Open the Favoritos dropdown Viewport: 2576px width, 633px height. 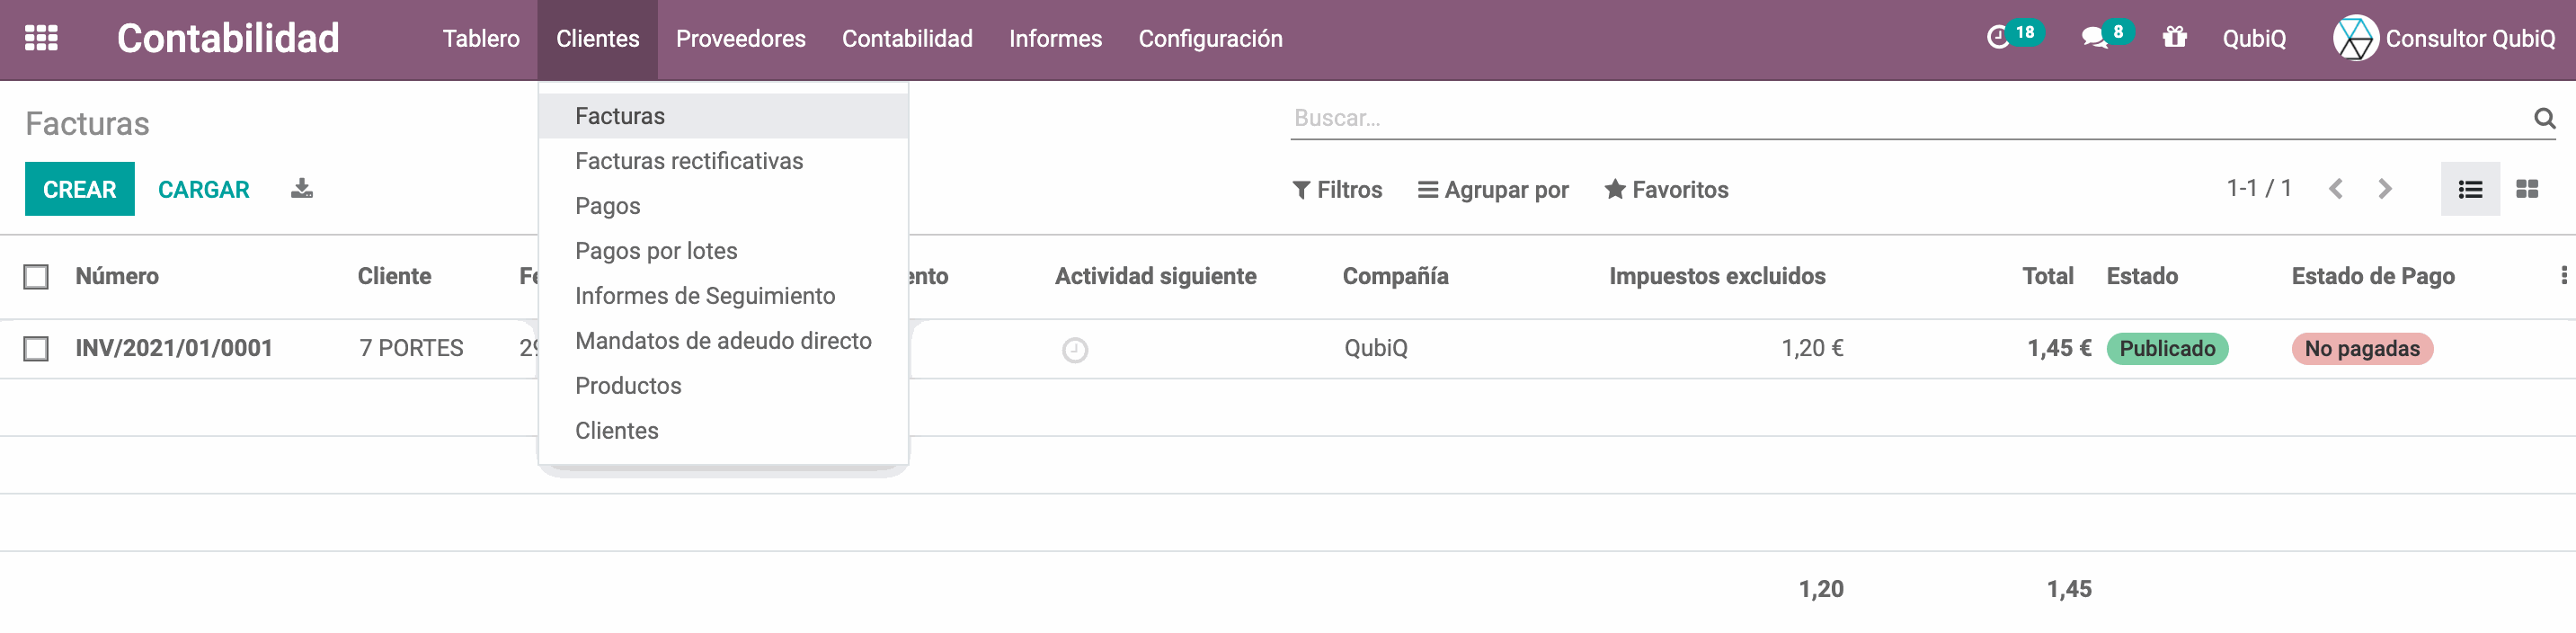tap(1666, 190)
